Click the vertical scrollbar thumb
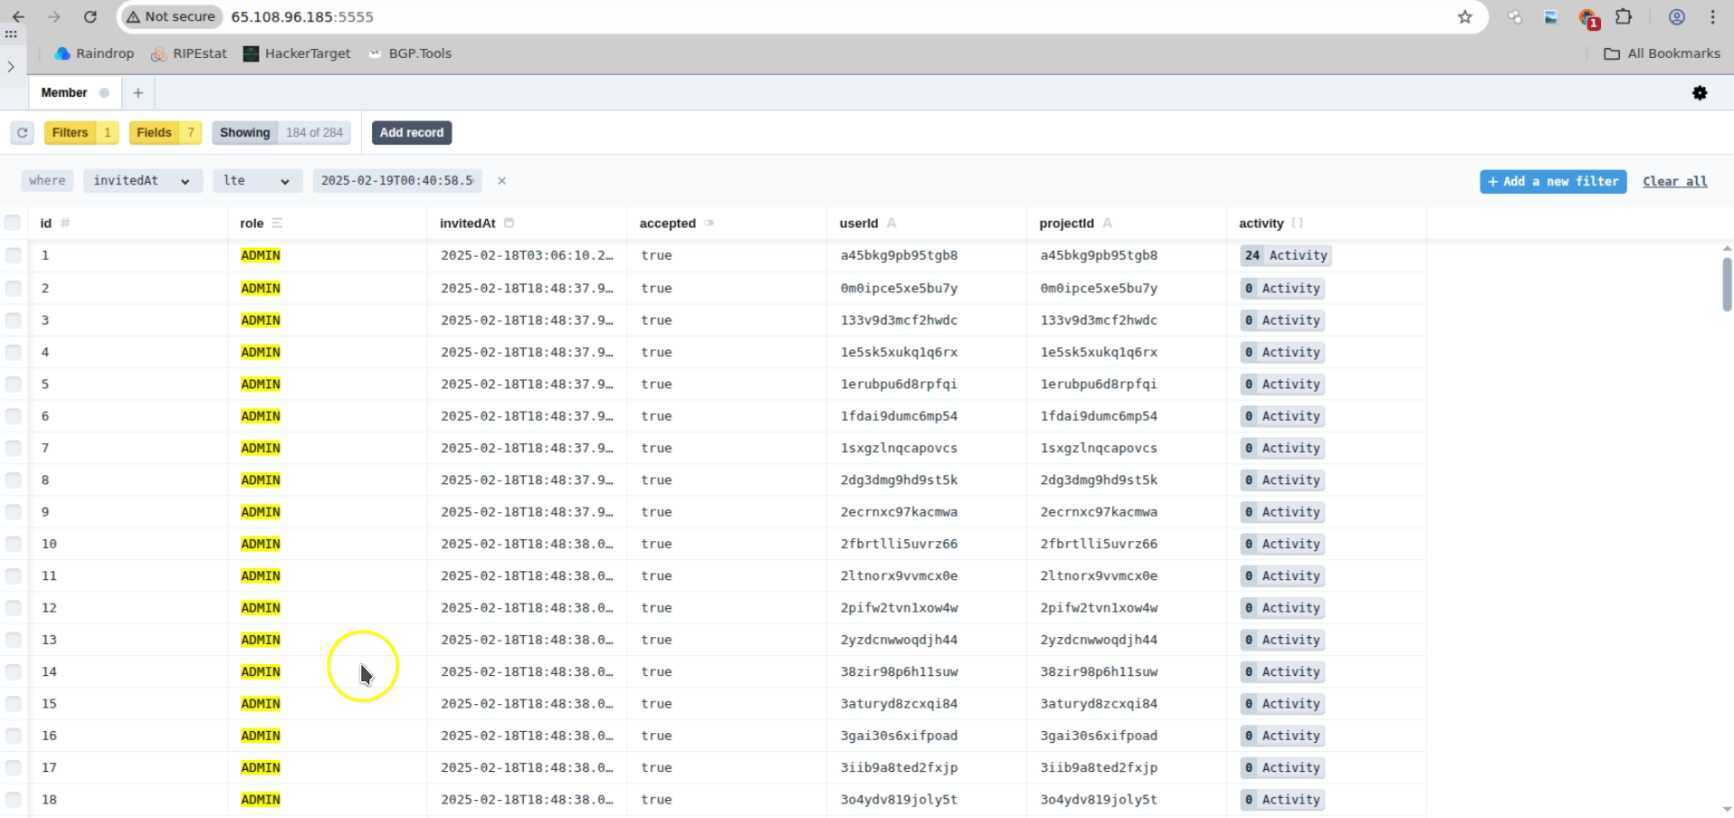Screen dimensions: 1734x818 coord(1726,284)
